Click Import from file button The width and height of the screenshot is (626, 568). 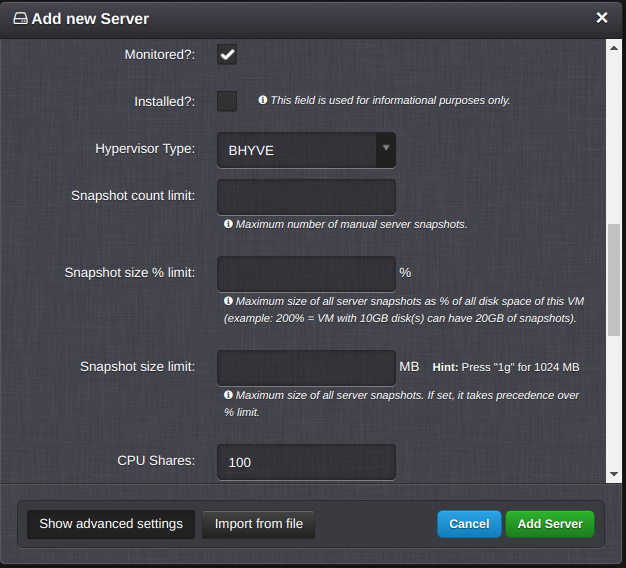tap(259, 524)
